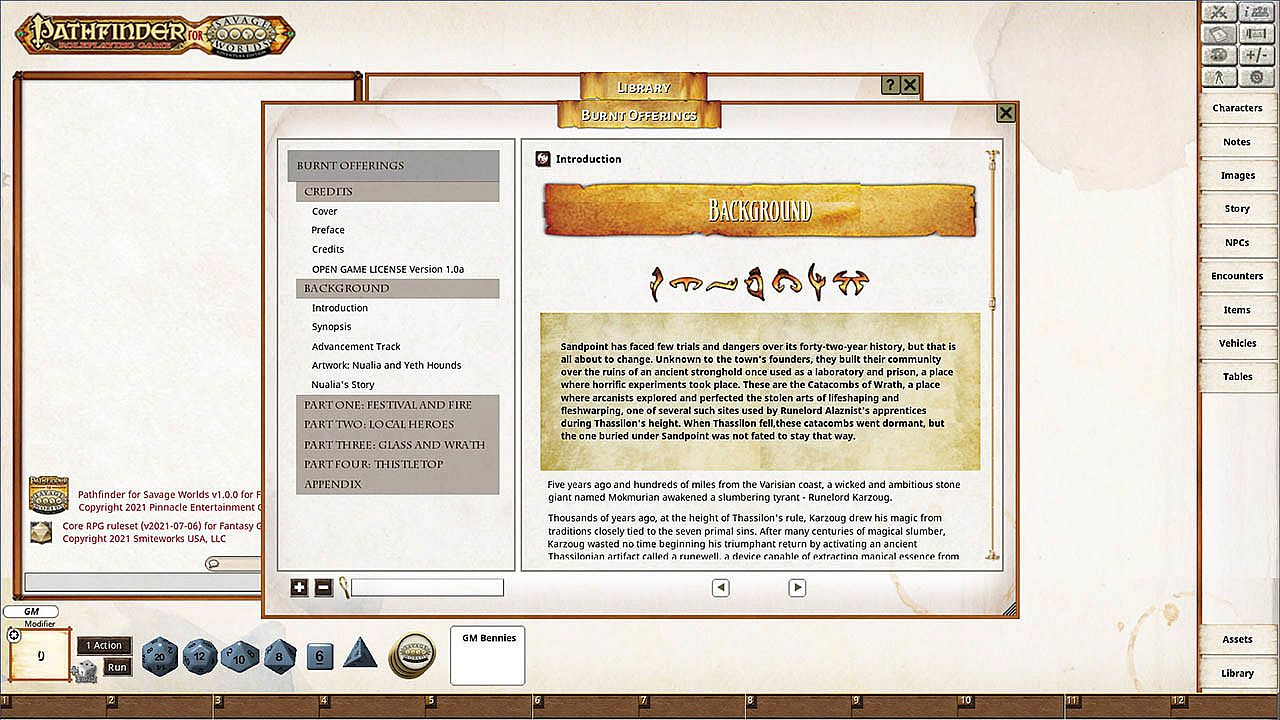Open the Tables sidebar button

click(1237, 377)
